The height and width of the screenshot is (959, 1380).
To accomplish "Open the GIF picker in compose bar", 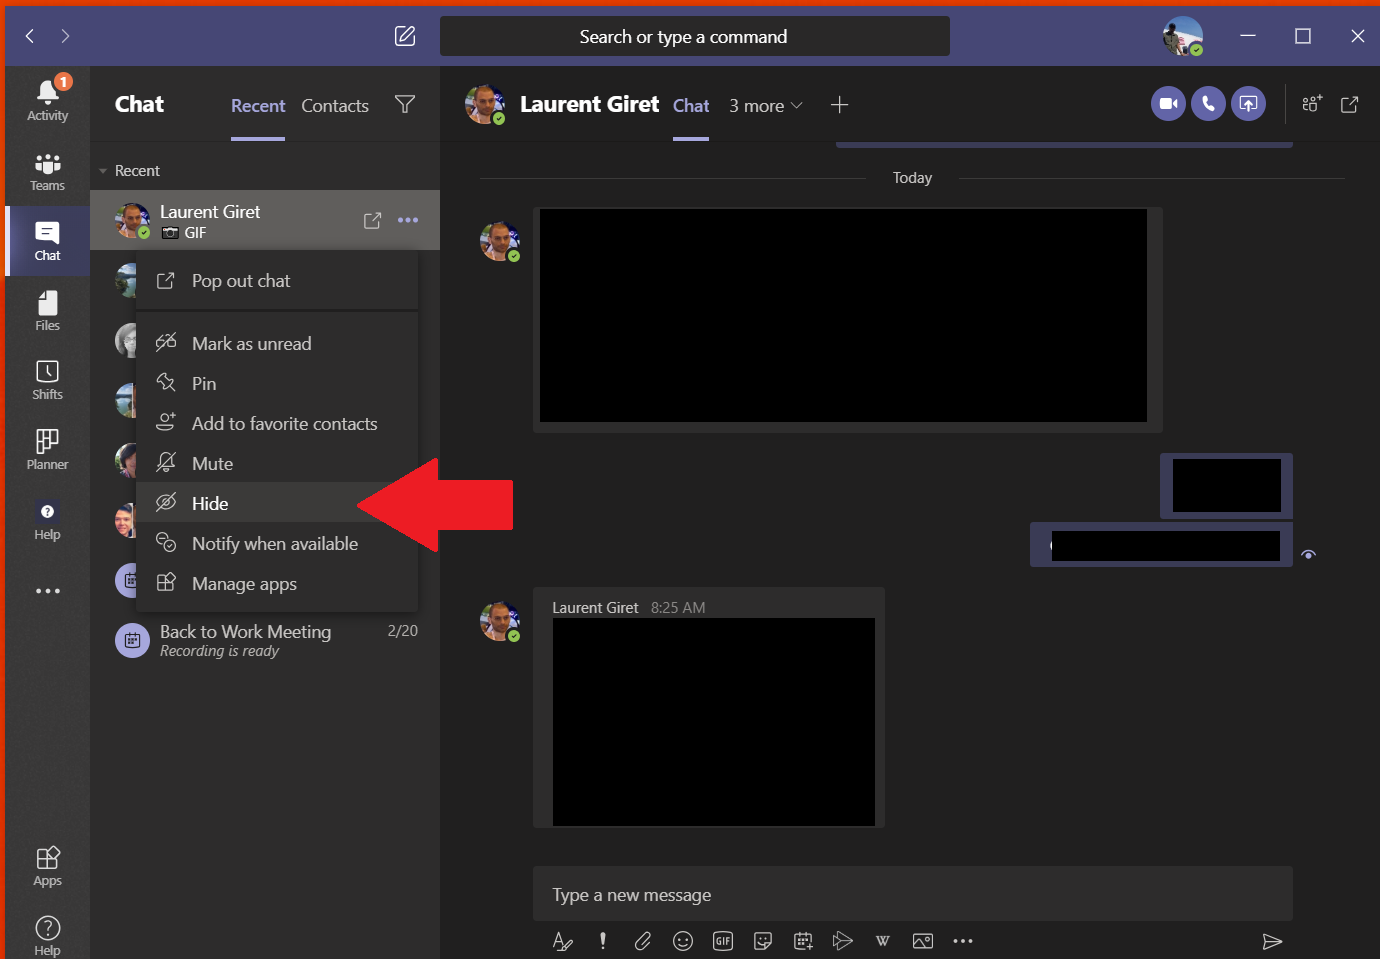I will pos(723,941).
